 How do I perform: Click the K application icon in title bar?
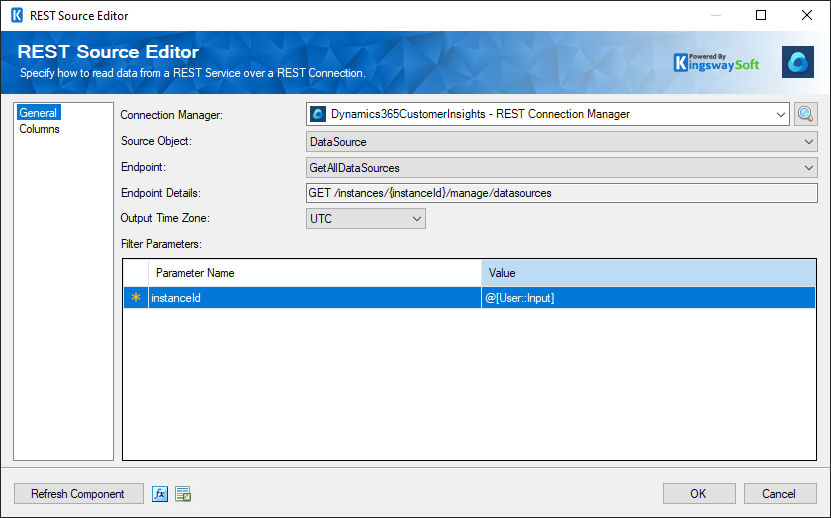pyautogui.click(x=17, y=15)
